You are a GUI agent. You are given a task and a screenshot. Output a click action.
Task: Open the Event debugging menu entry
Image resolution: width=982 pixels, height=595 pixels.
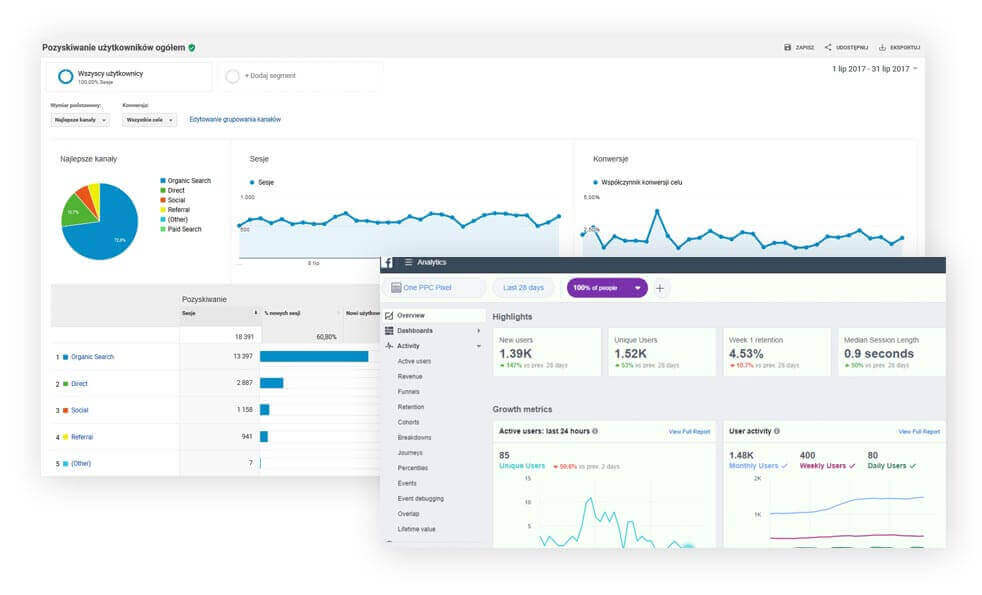pos(422,498)
